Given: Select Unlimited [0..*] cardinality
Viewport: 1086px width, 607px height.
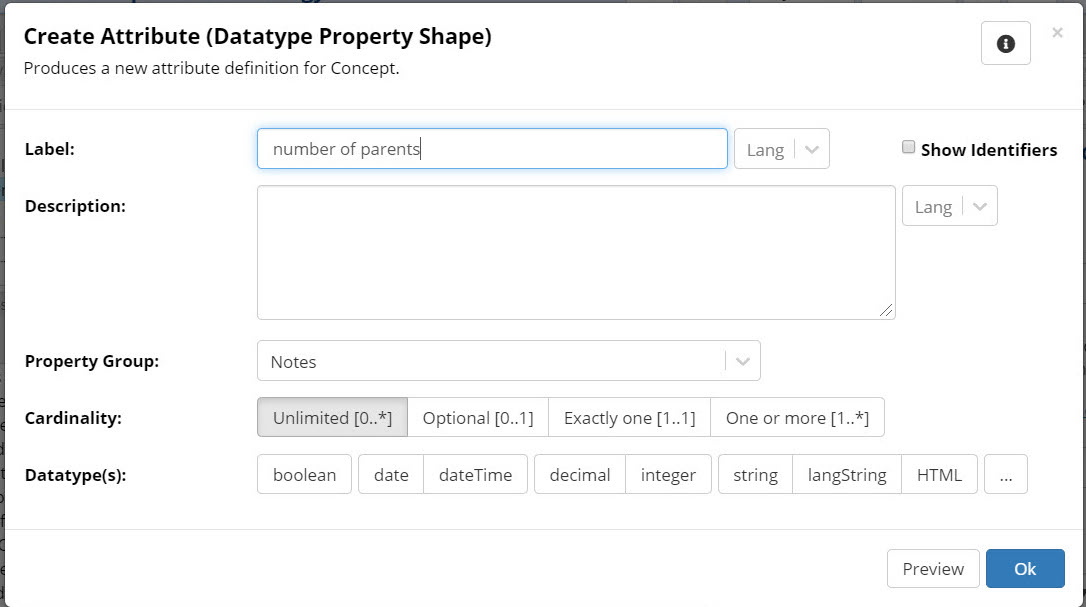Looking at the screenshot, I should pyautogui.click(x=332, y=418).
